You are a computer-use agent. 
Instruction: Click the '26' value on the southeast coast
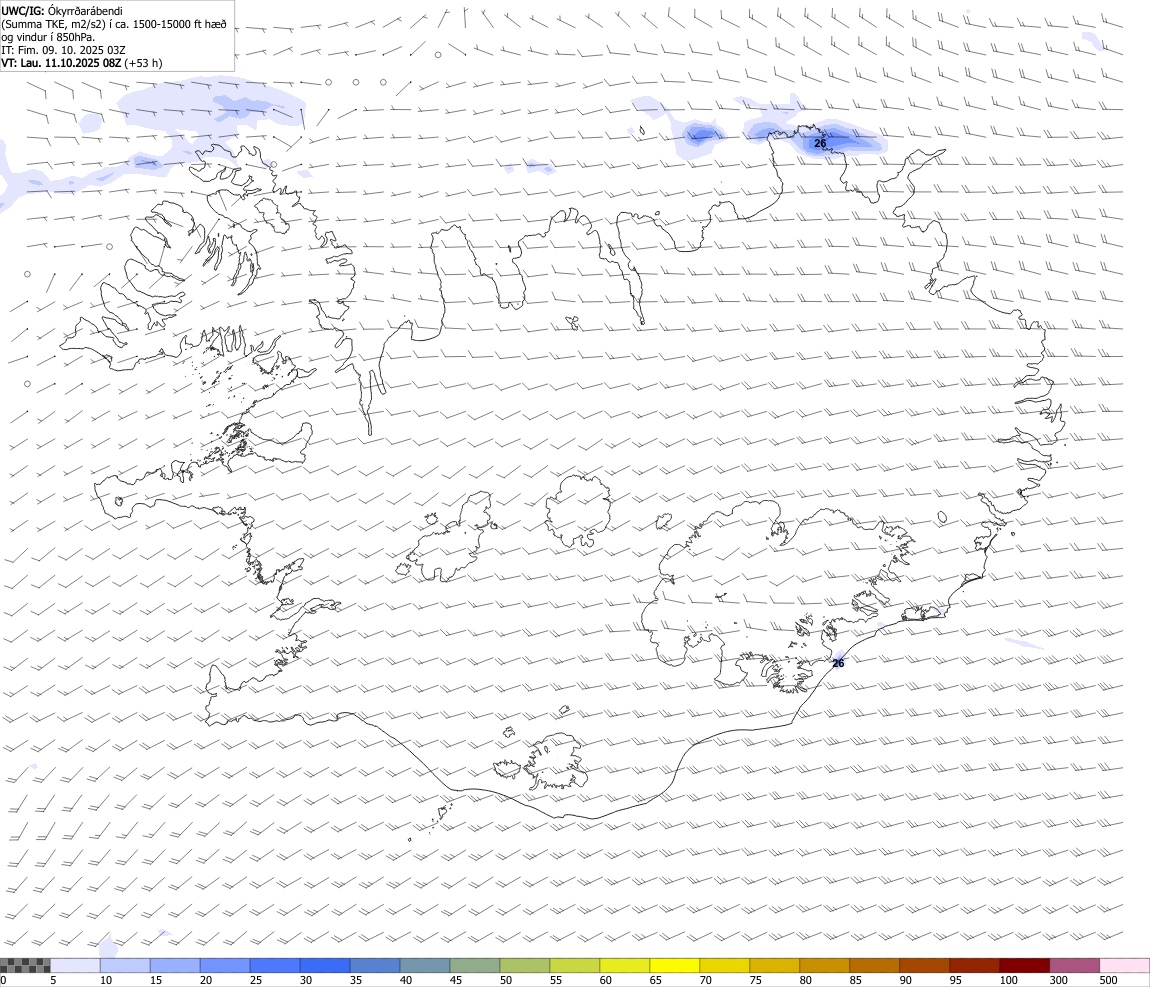(838, 663)
